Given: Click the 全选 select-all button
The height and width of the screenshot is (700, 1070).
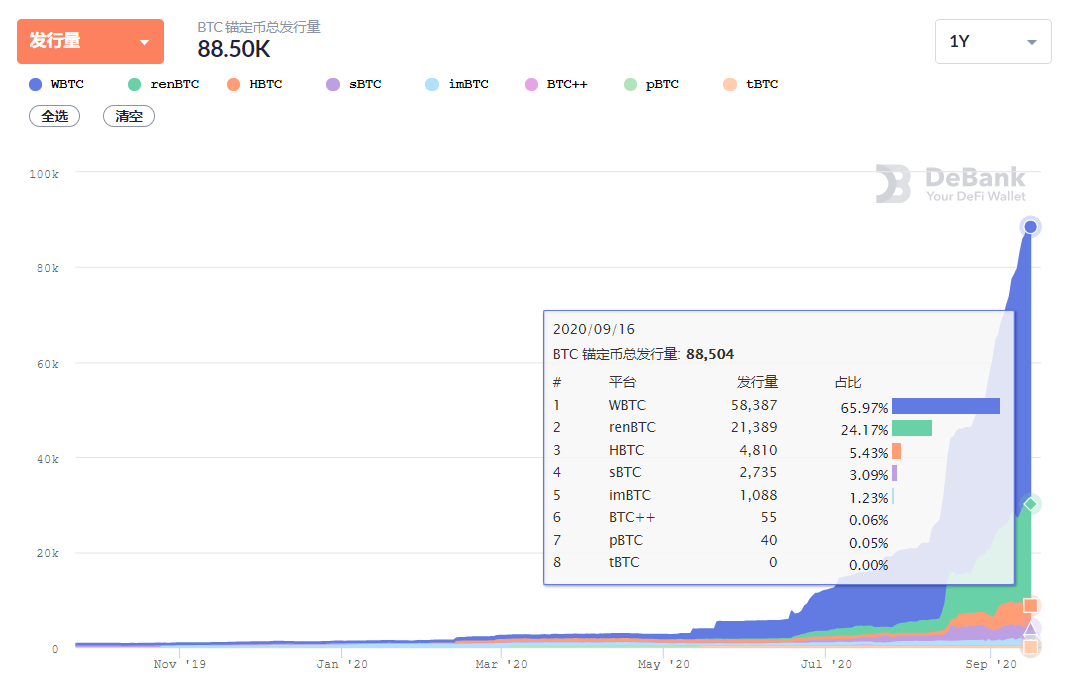Looking at the screenshot, I should click(55, 116).
